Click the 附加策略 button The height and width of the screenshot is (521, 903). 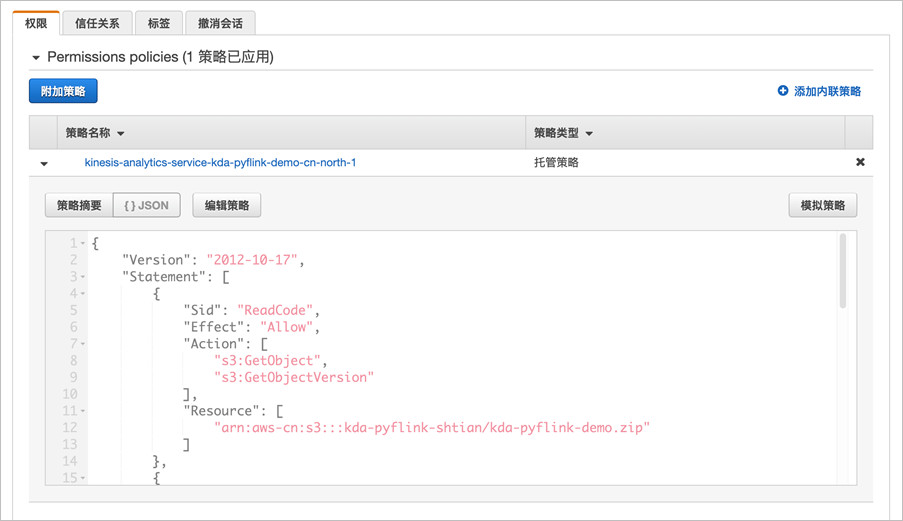click(x=63, y=91)
